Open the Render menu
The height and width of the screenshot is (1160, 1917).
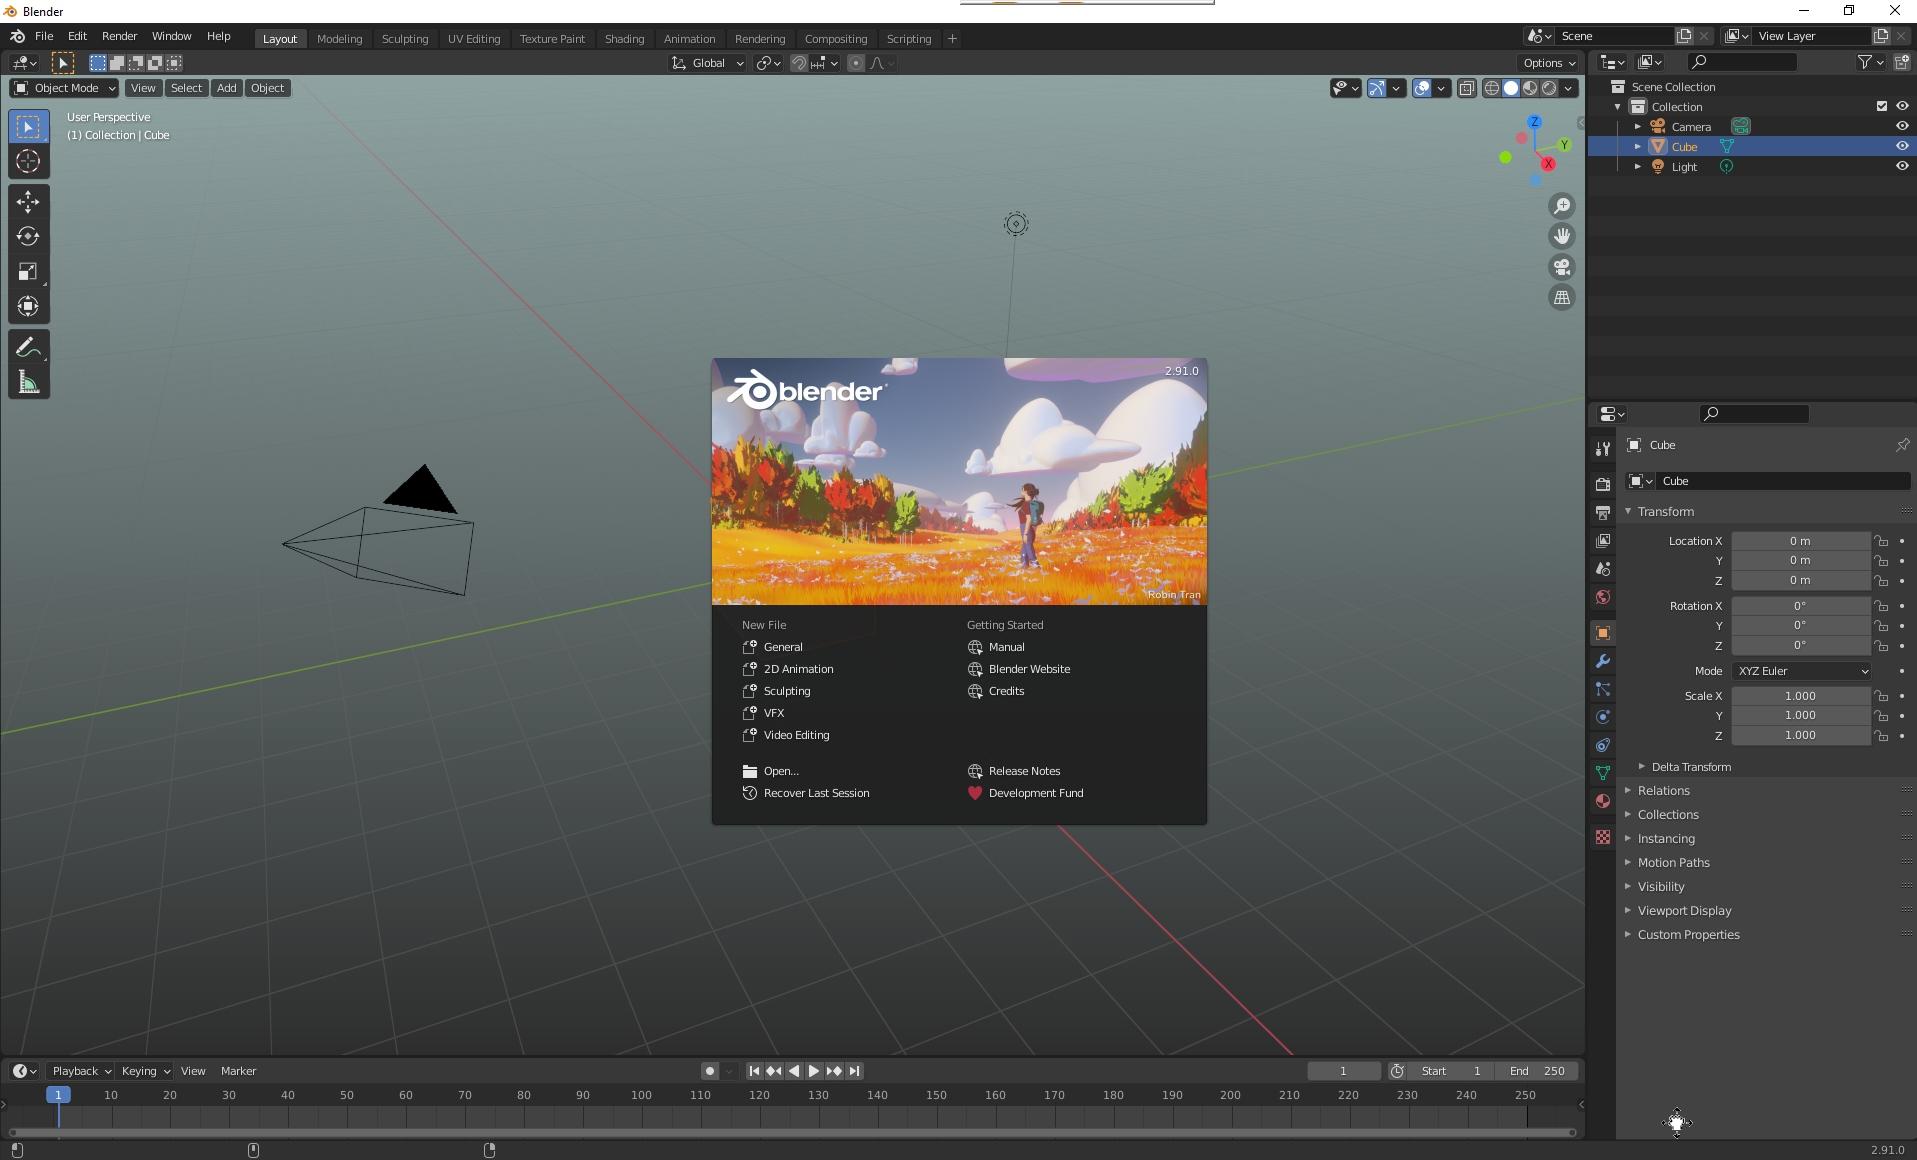click(x=119, y=36)
